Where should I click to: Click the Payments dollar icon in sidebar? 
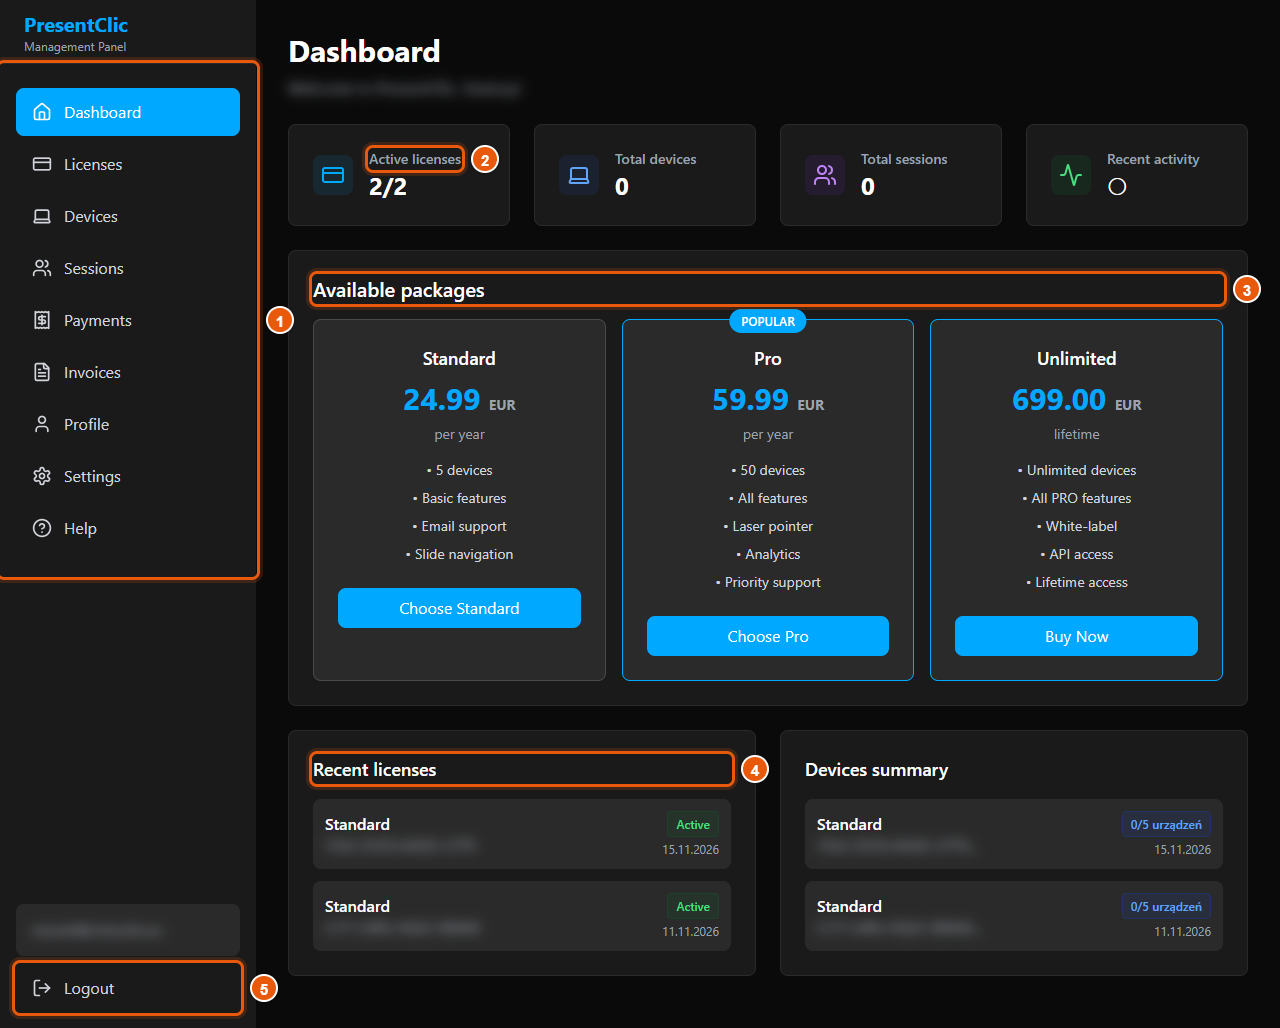(42, 320)
